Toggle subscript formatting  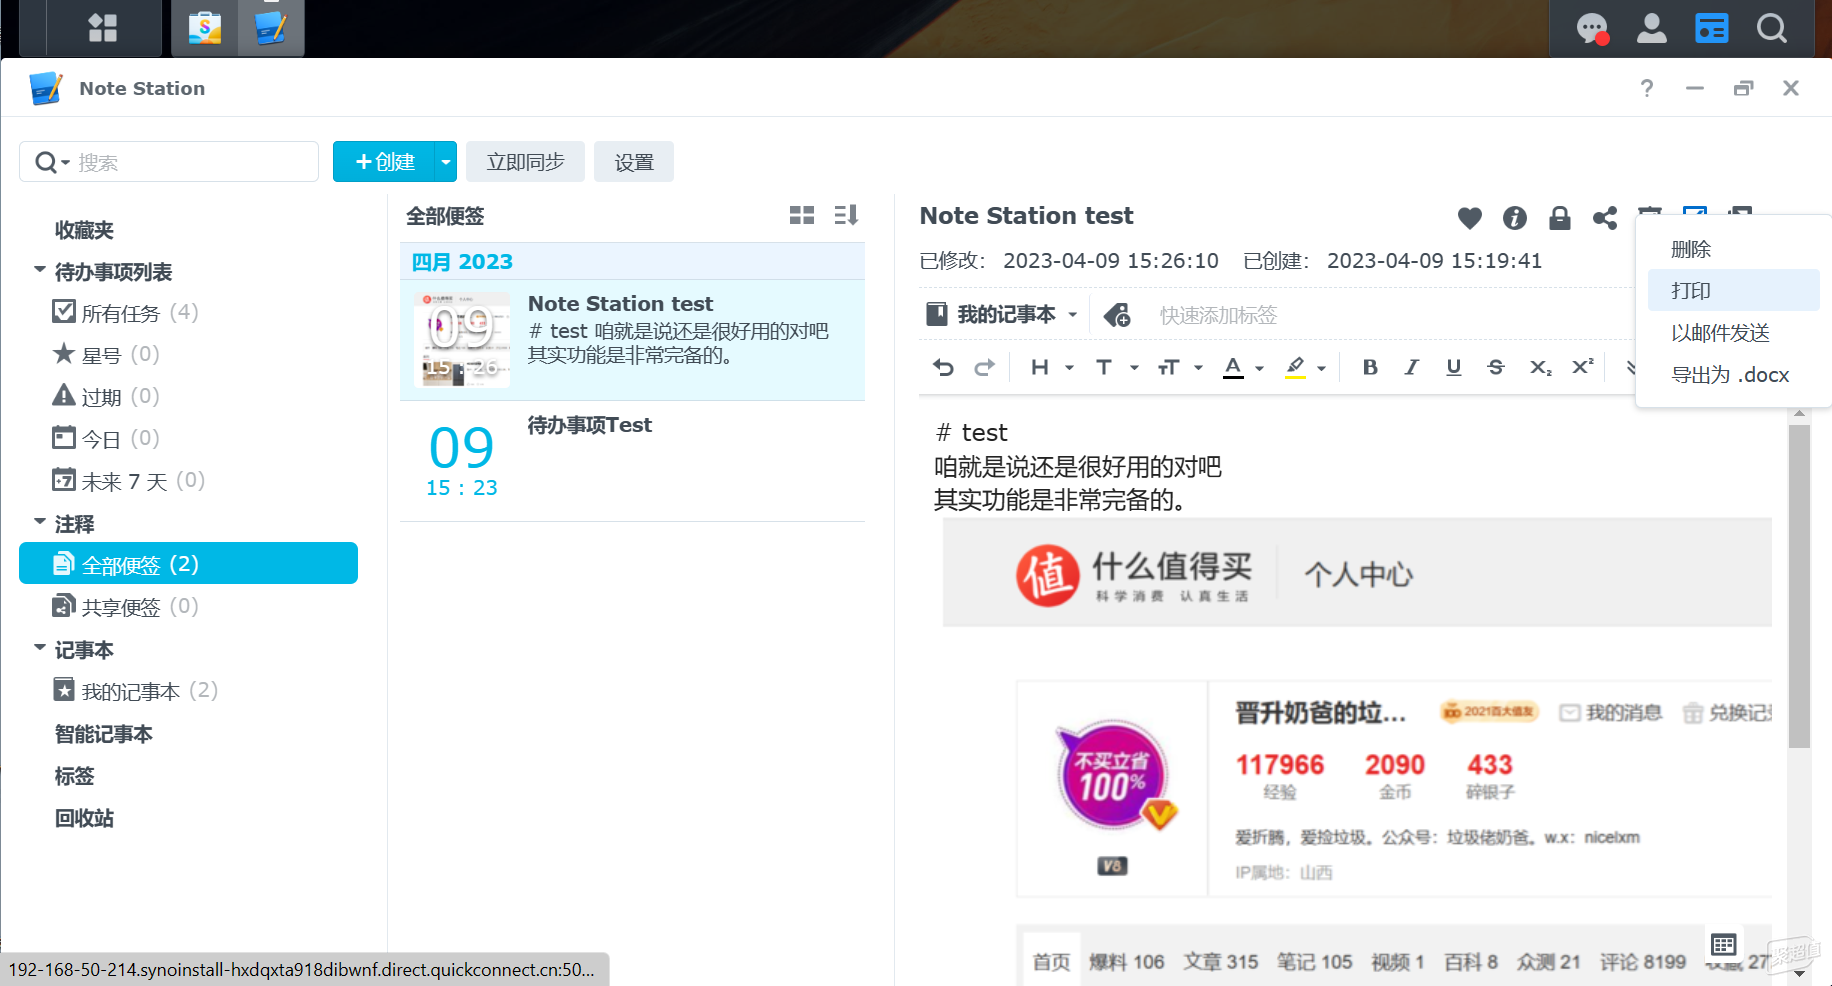(x=1540, y=367)
